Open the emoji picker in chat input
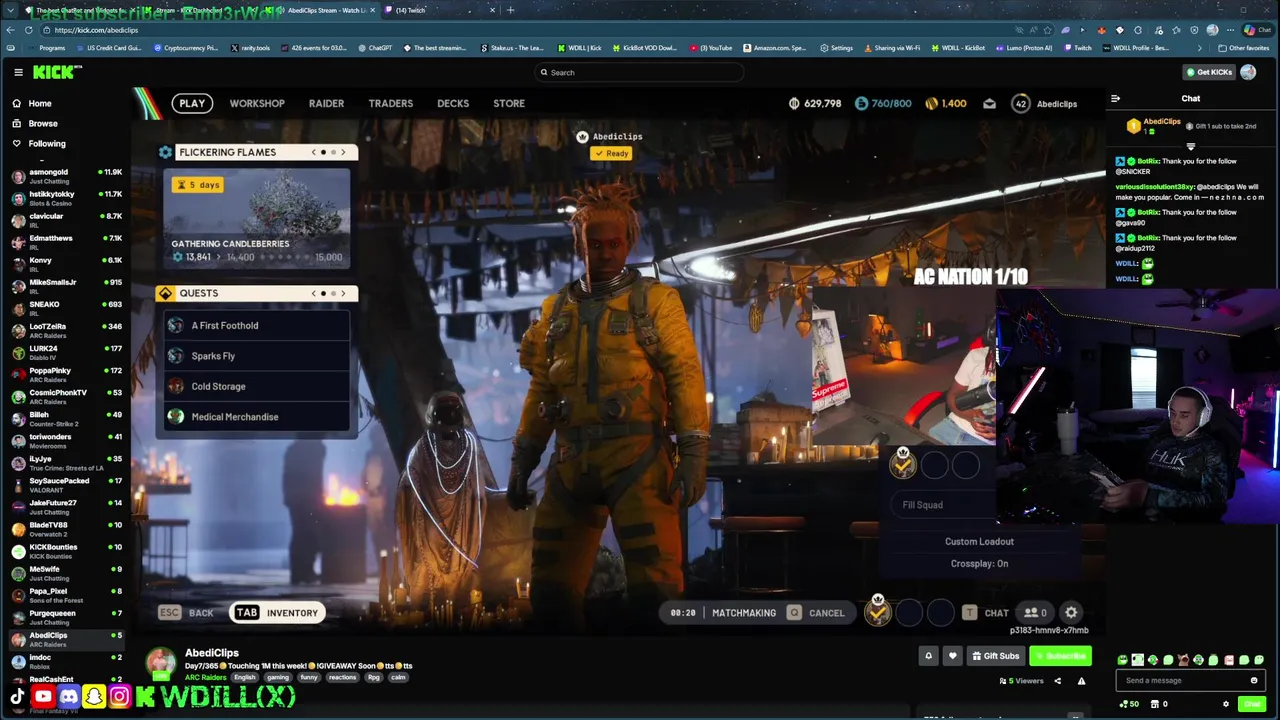1280x720 pixels. 1254,680
